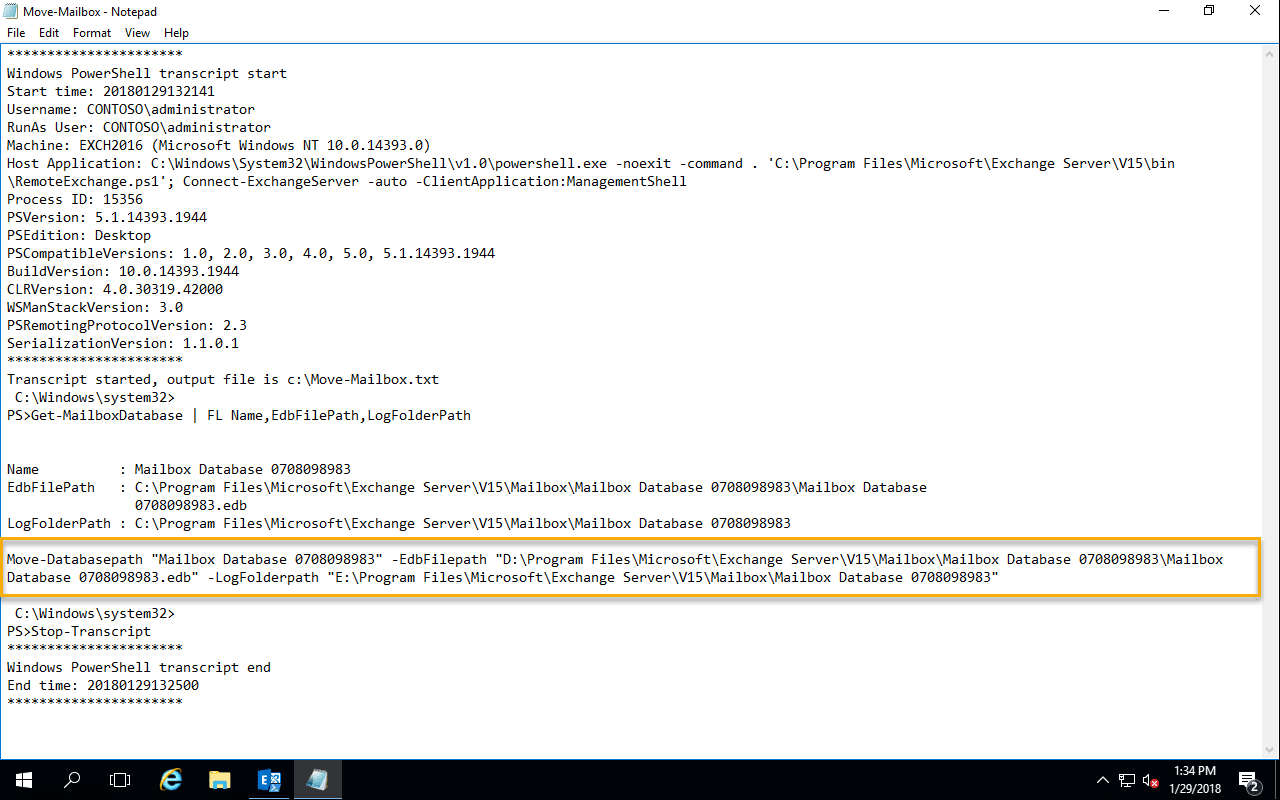Click the 'Process ID: 15356' line
Viewport: 1280px width, 800px height.
[75, 199]
